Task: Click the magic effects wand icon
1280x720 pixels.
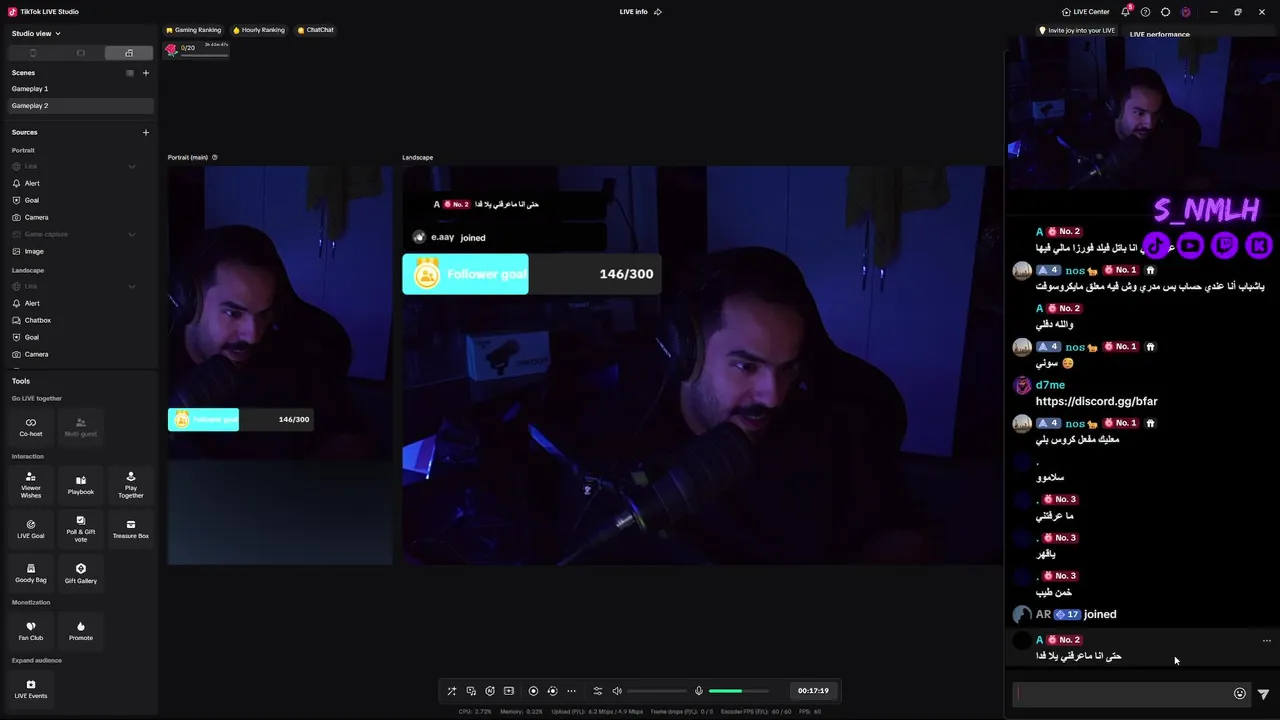Action: [452, 691]
